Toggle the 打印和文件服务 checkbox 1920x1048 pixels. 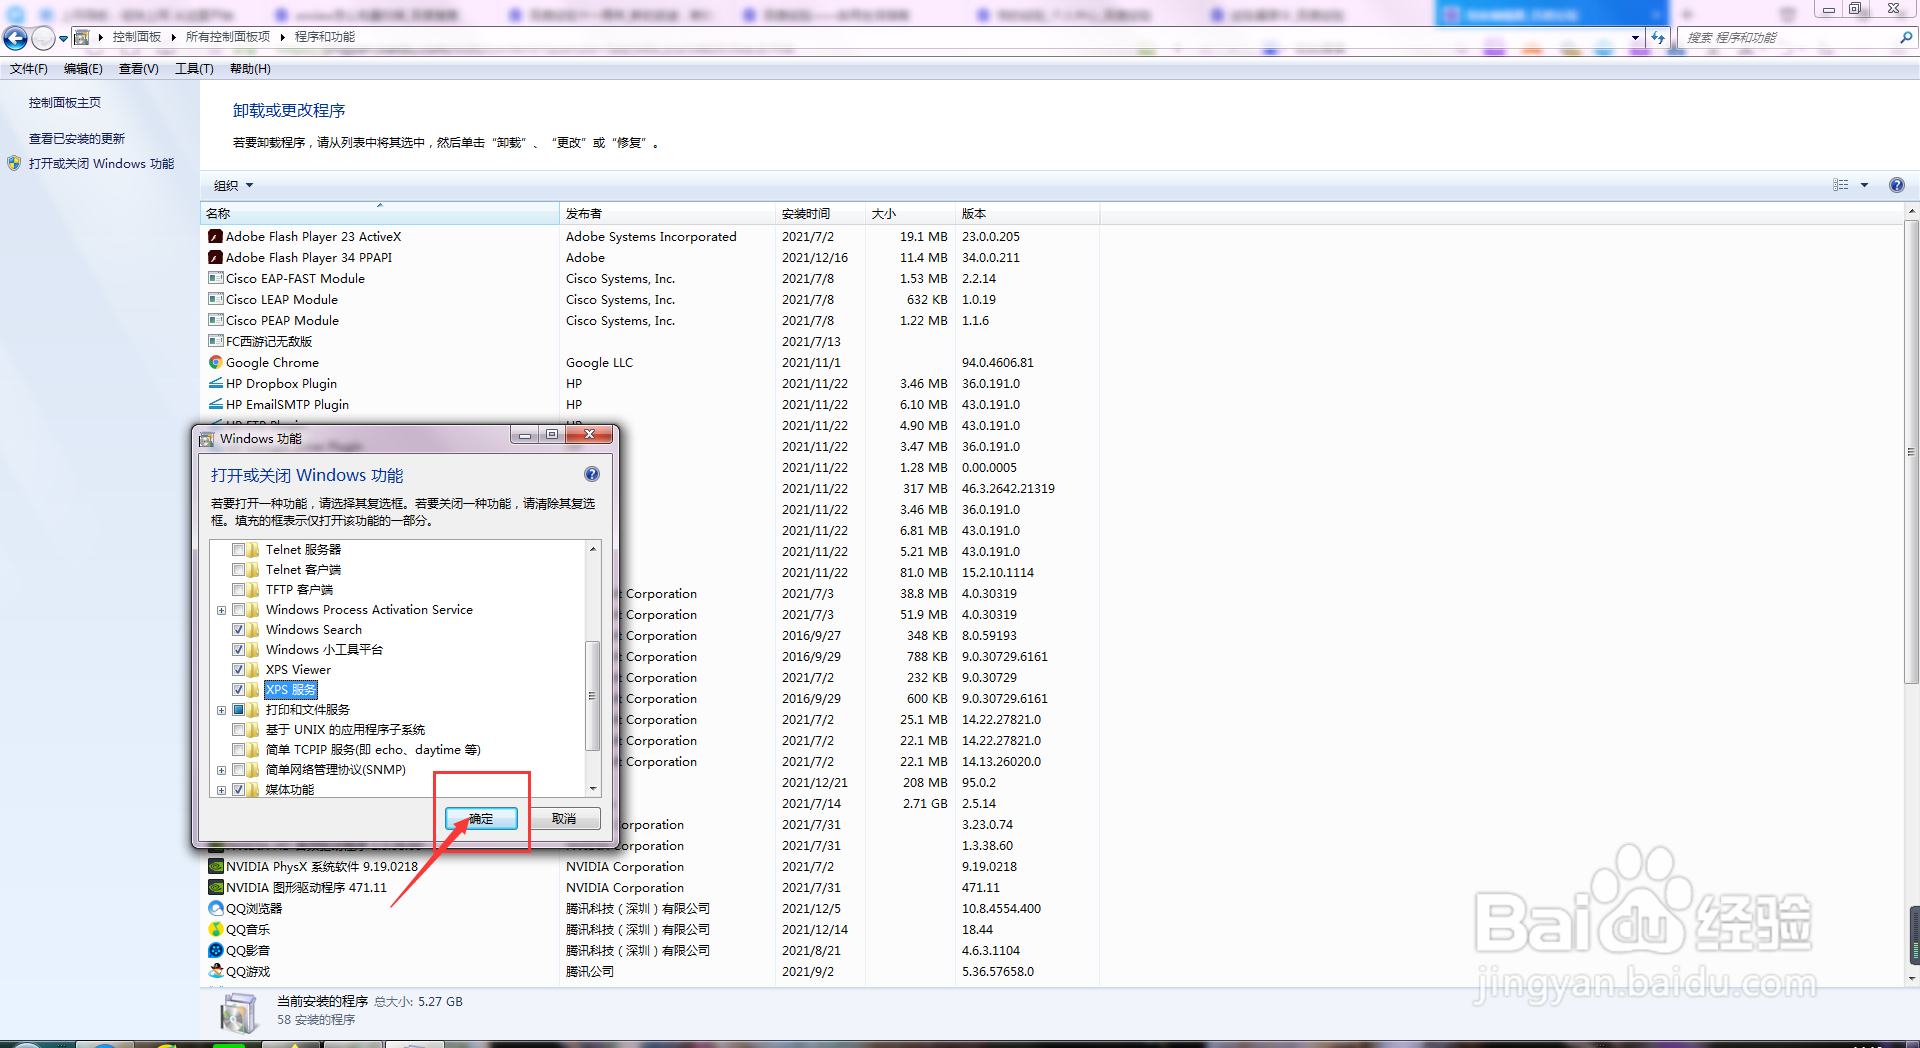pos(238,710)
